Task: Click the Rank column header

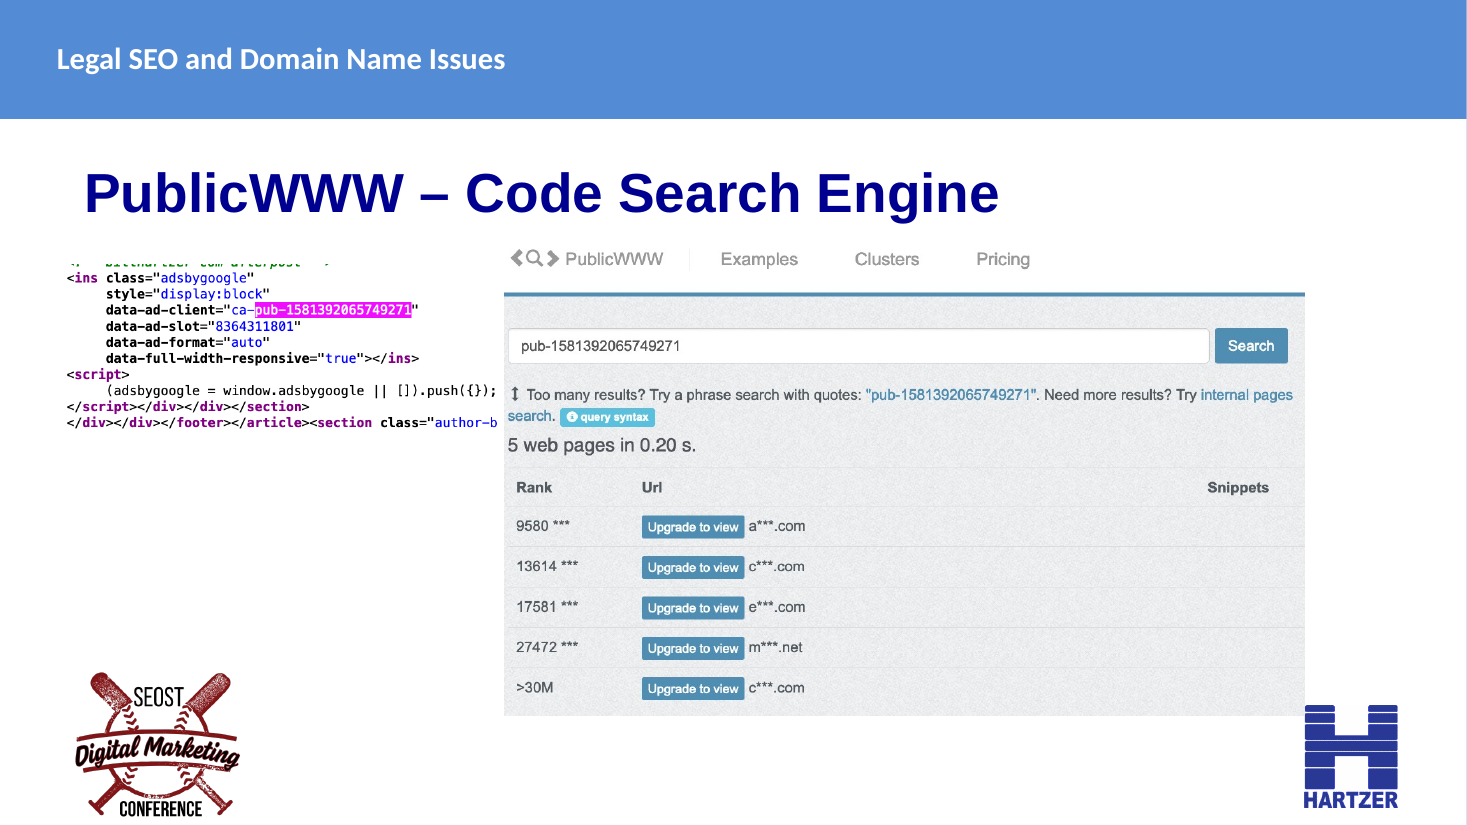Action: pyautogui.click(x=534, y=487)
